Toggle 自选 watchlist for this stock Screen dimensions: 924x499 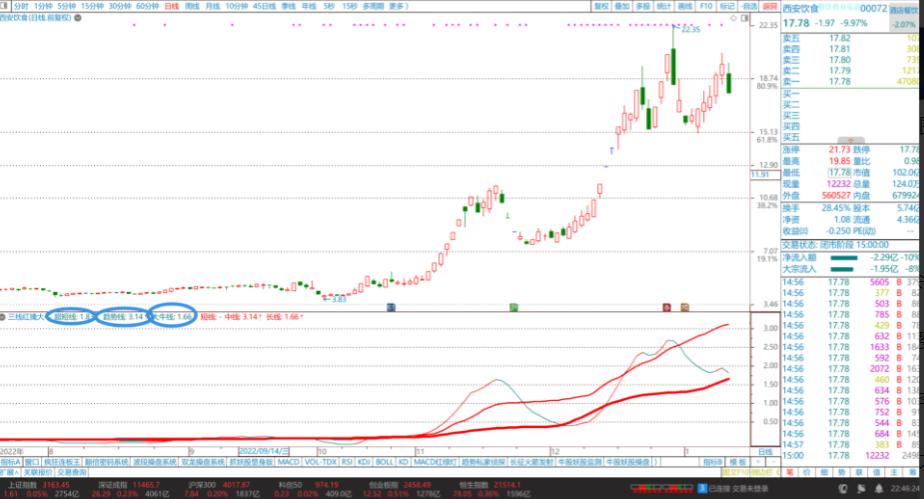click(749, 6)
